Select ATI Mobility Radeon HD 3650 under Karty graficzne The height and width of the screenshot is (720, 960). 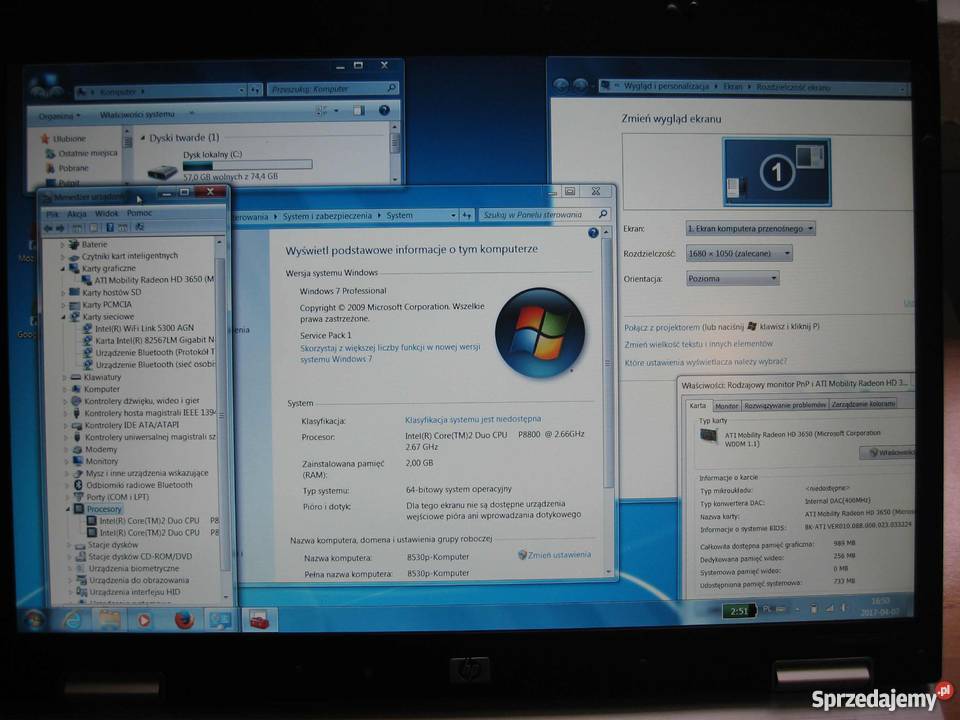150,280
